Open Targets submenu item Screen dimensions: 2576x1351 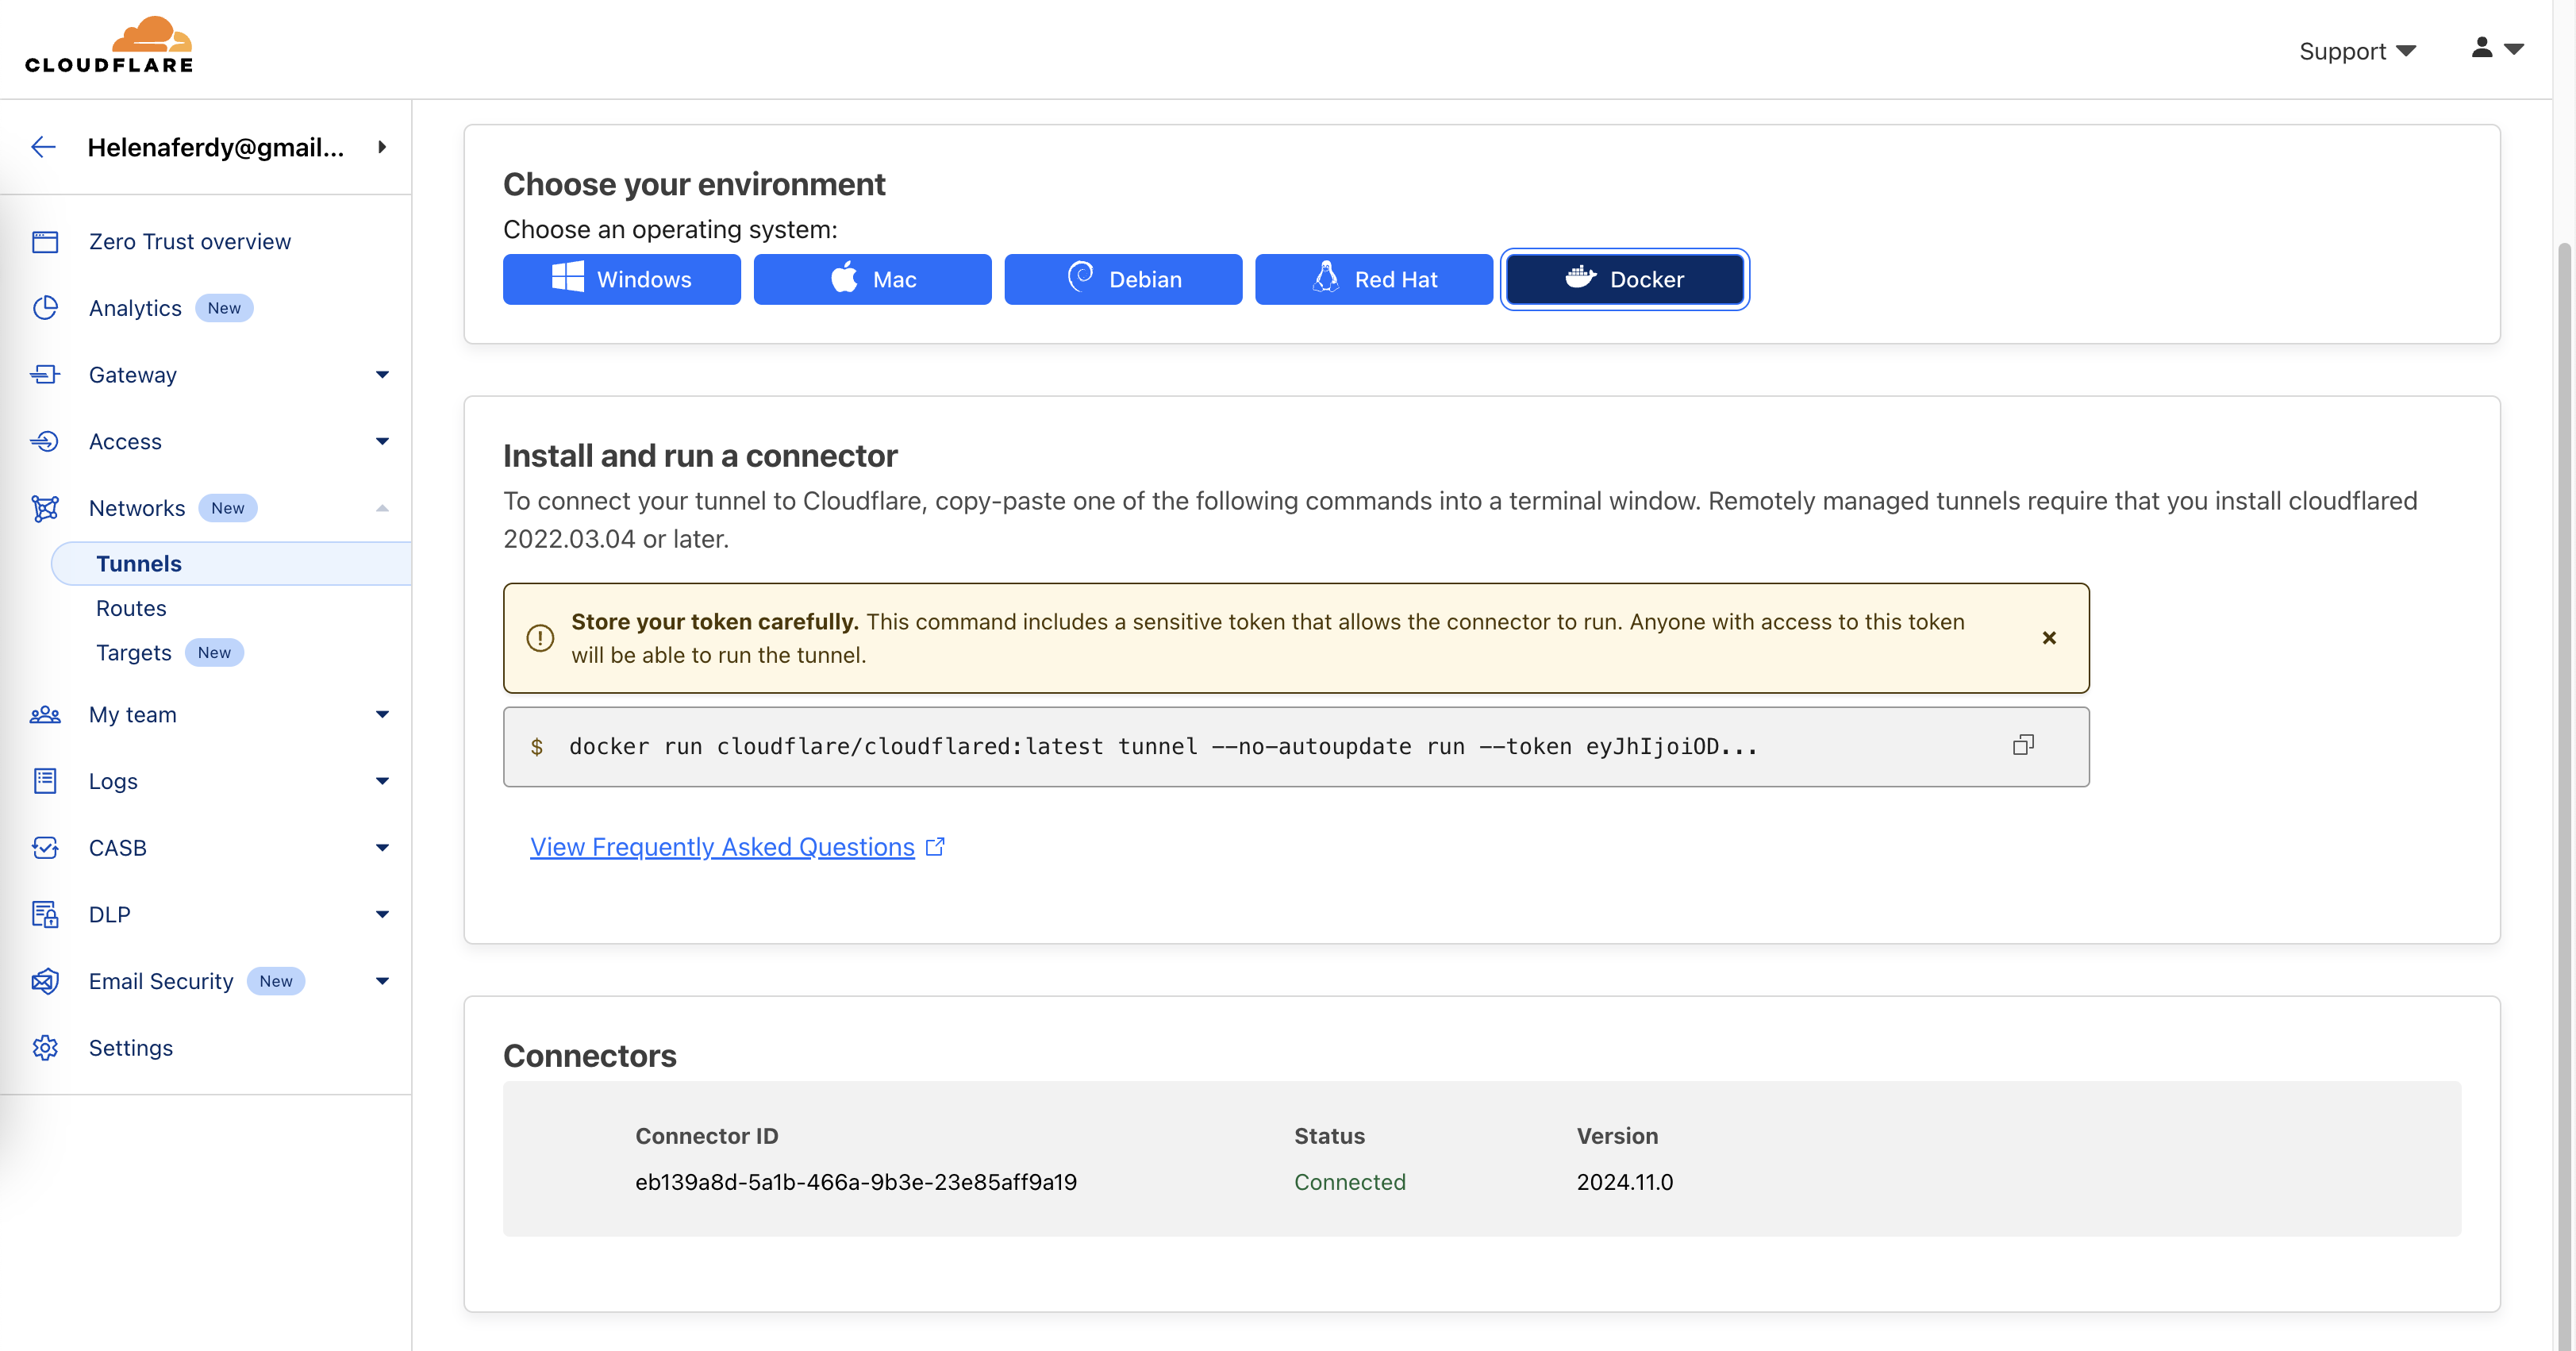tap(134, 653)
